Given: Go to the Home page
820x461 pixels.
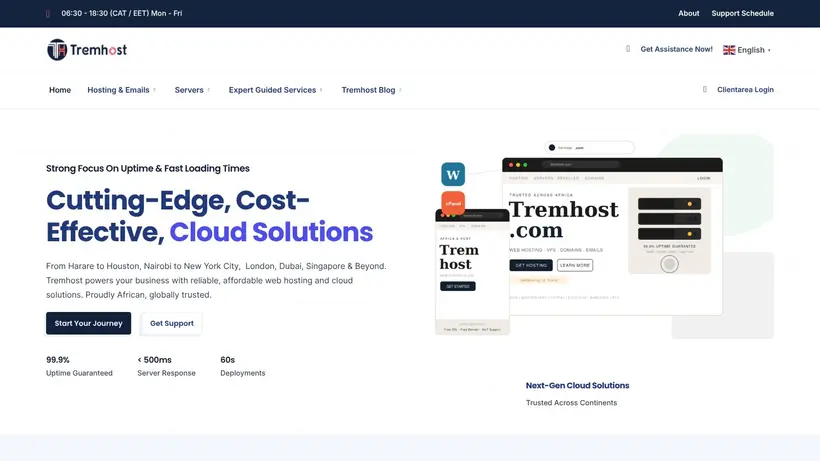Looking at the screenshot, I should tap(60, 90).
